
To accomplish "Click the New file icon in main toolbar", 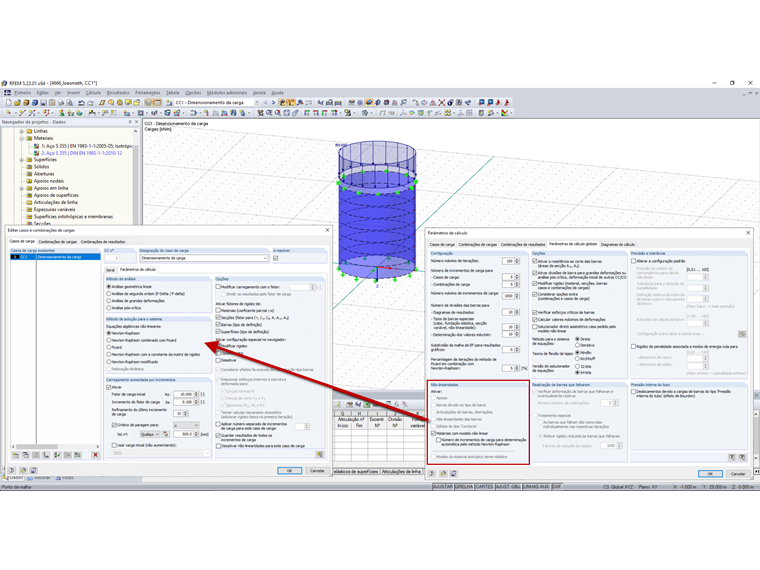I will click(x=8, y=103).
